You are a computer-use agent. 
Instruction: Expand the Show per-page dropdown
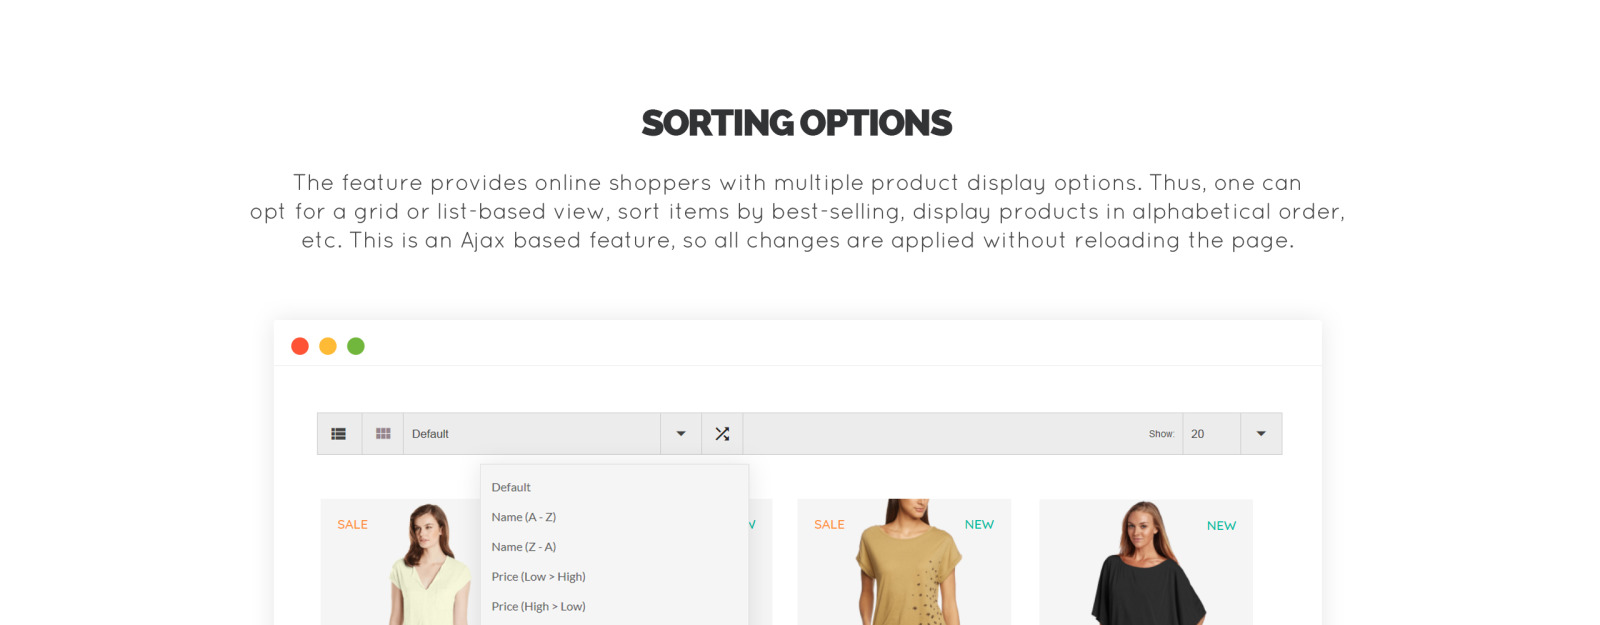[1262, 433]
